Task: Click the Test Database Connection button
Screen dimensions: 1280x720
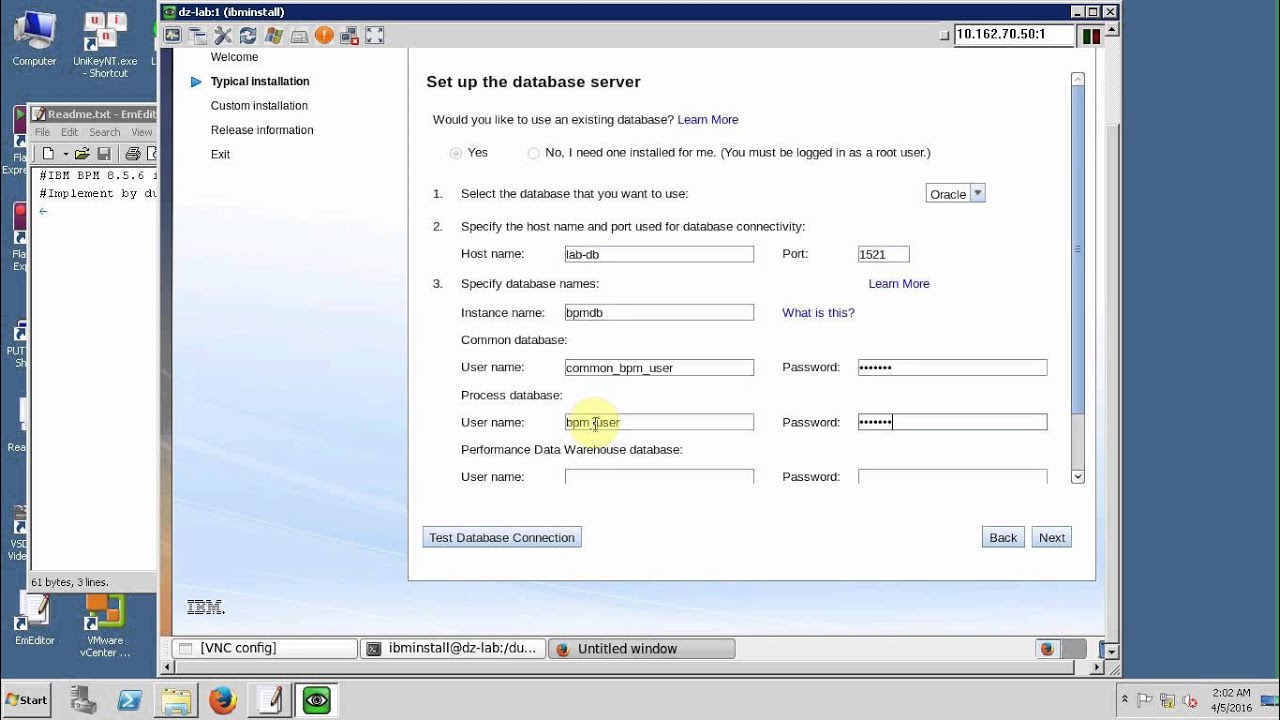Action: [x=502, y=538]
